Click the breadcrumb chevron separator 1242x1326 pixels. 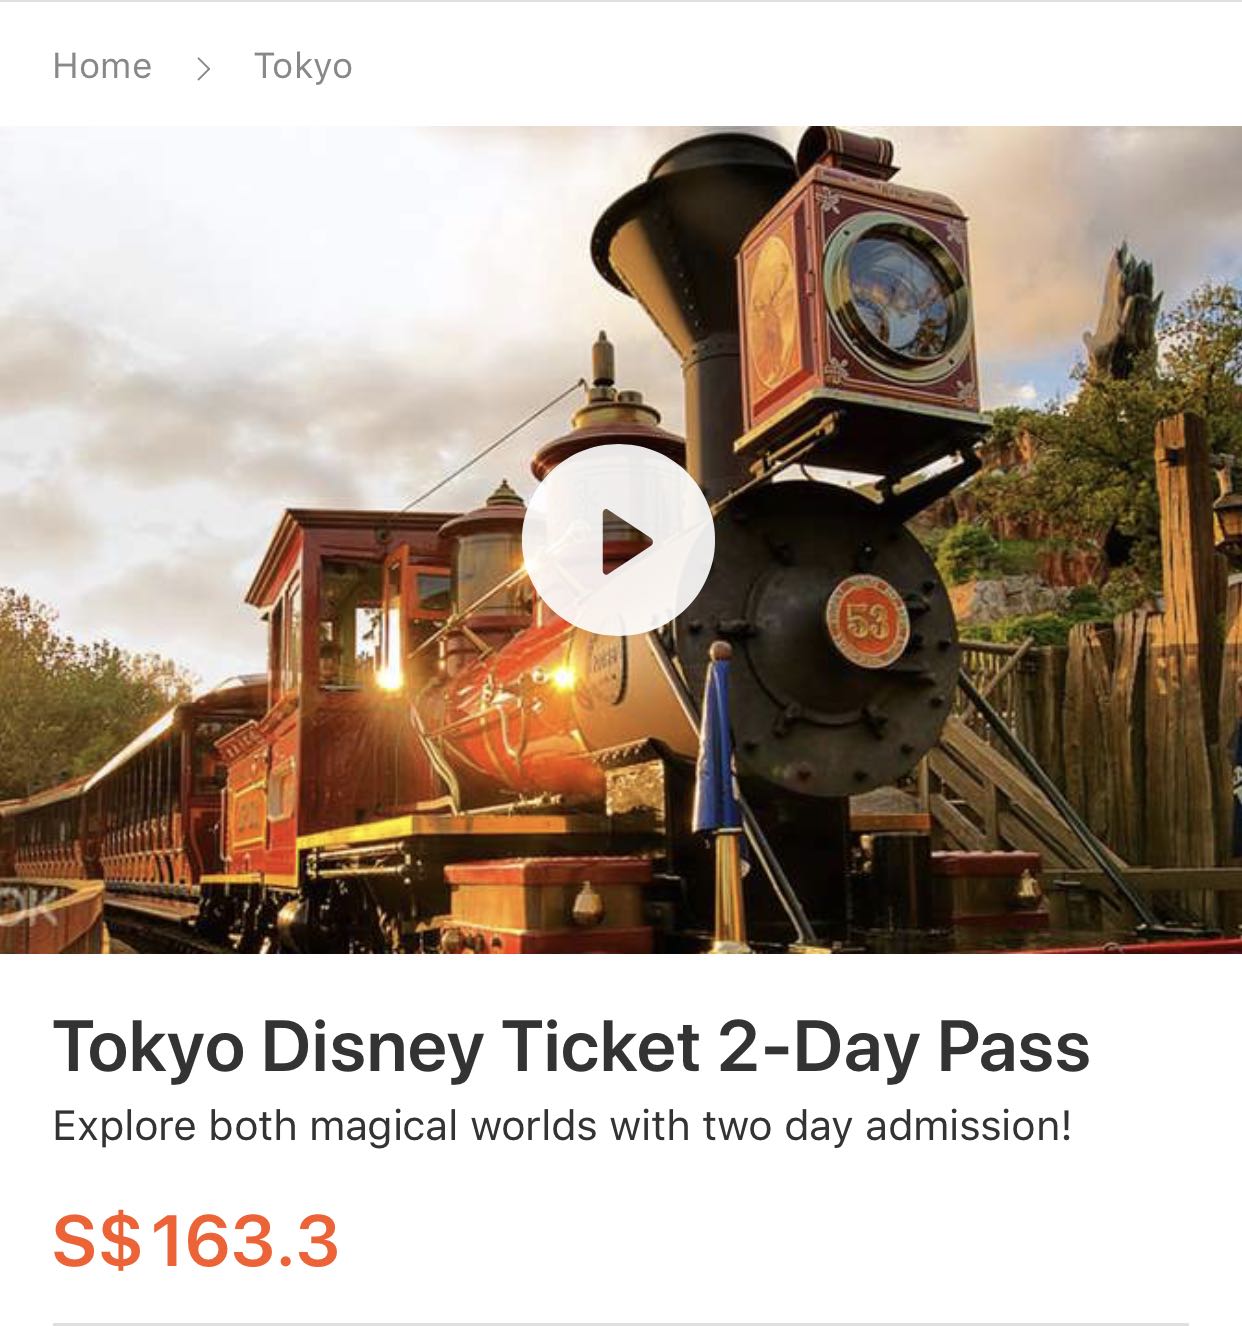[204, 68]
